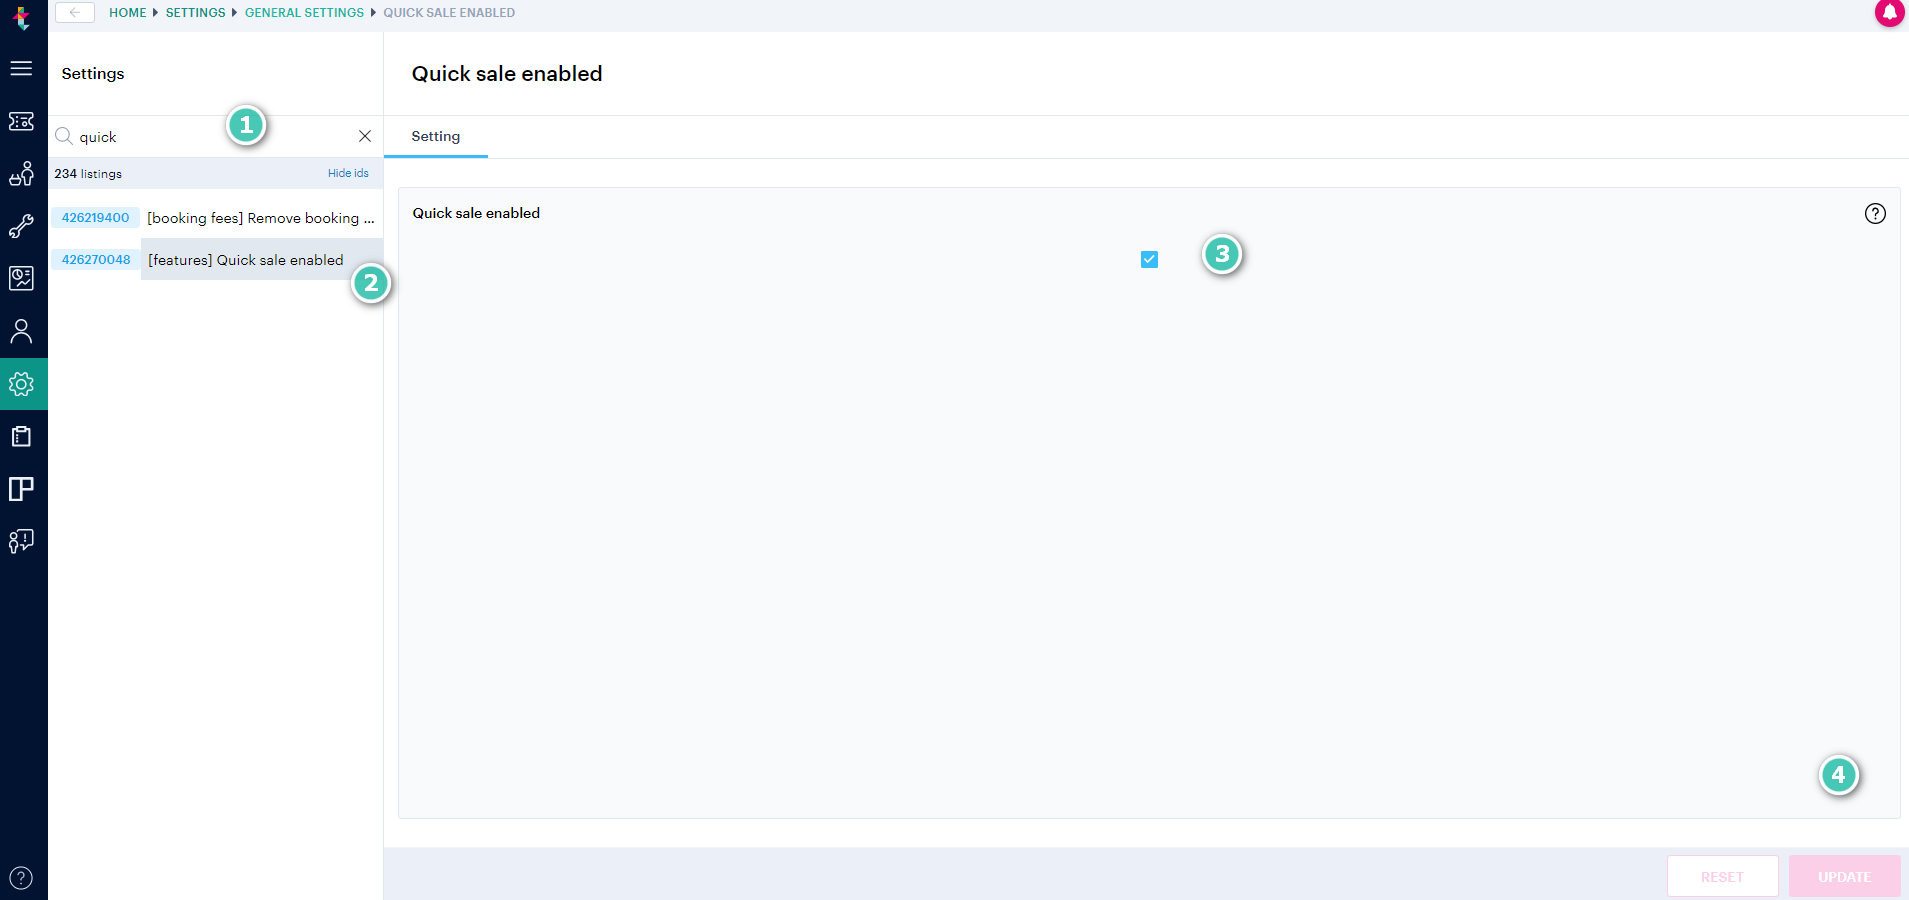Viewport: 1909px width, 900px height.
Task: Select Quick sale enabled features listing
Action: [262, 260]
